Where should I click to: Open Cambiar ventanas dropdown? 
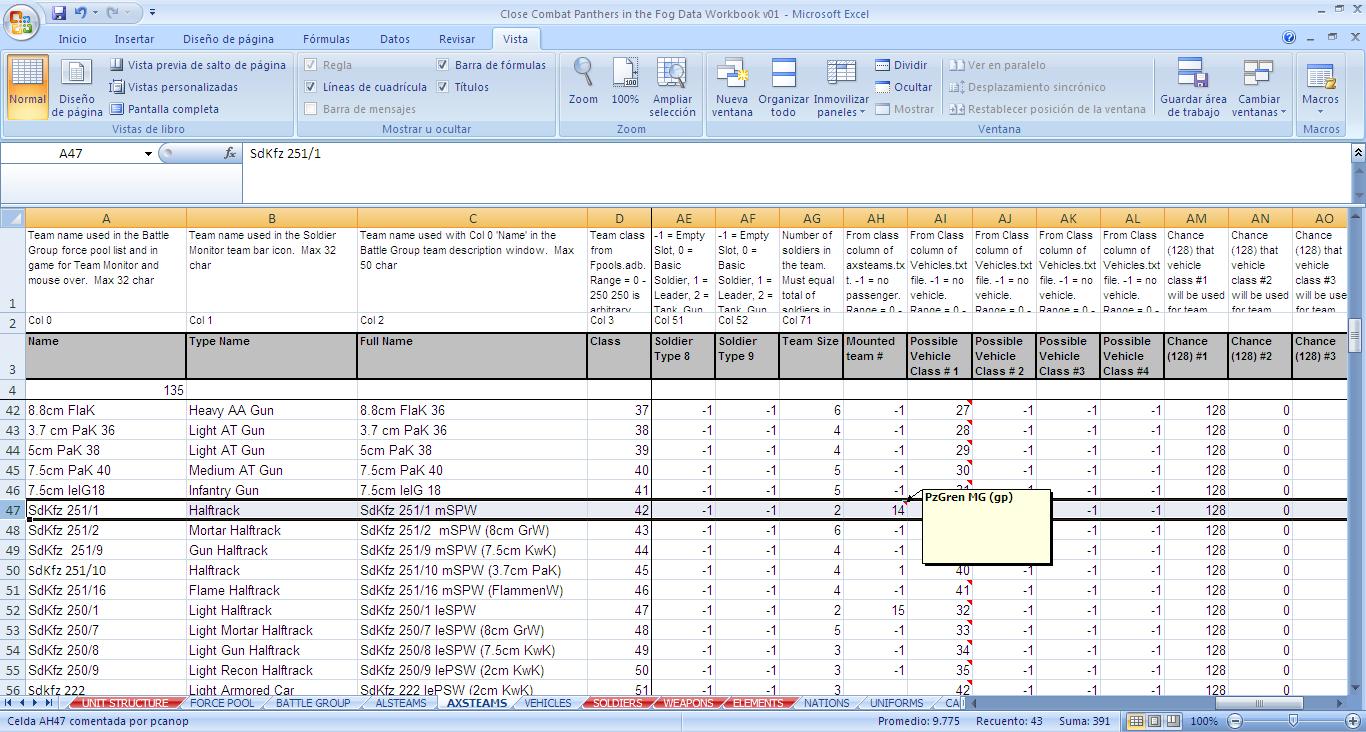1258,87
